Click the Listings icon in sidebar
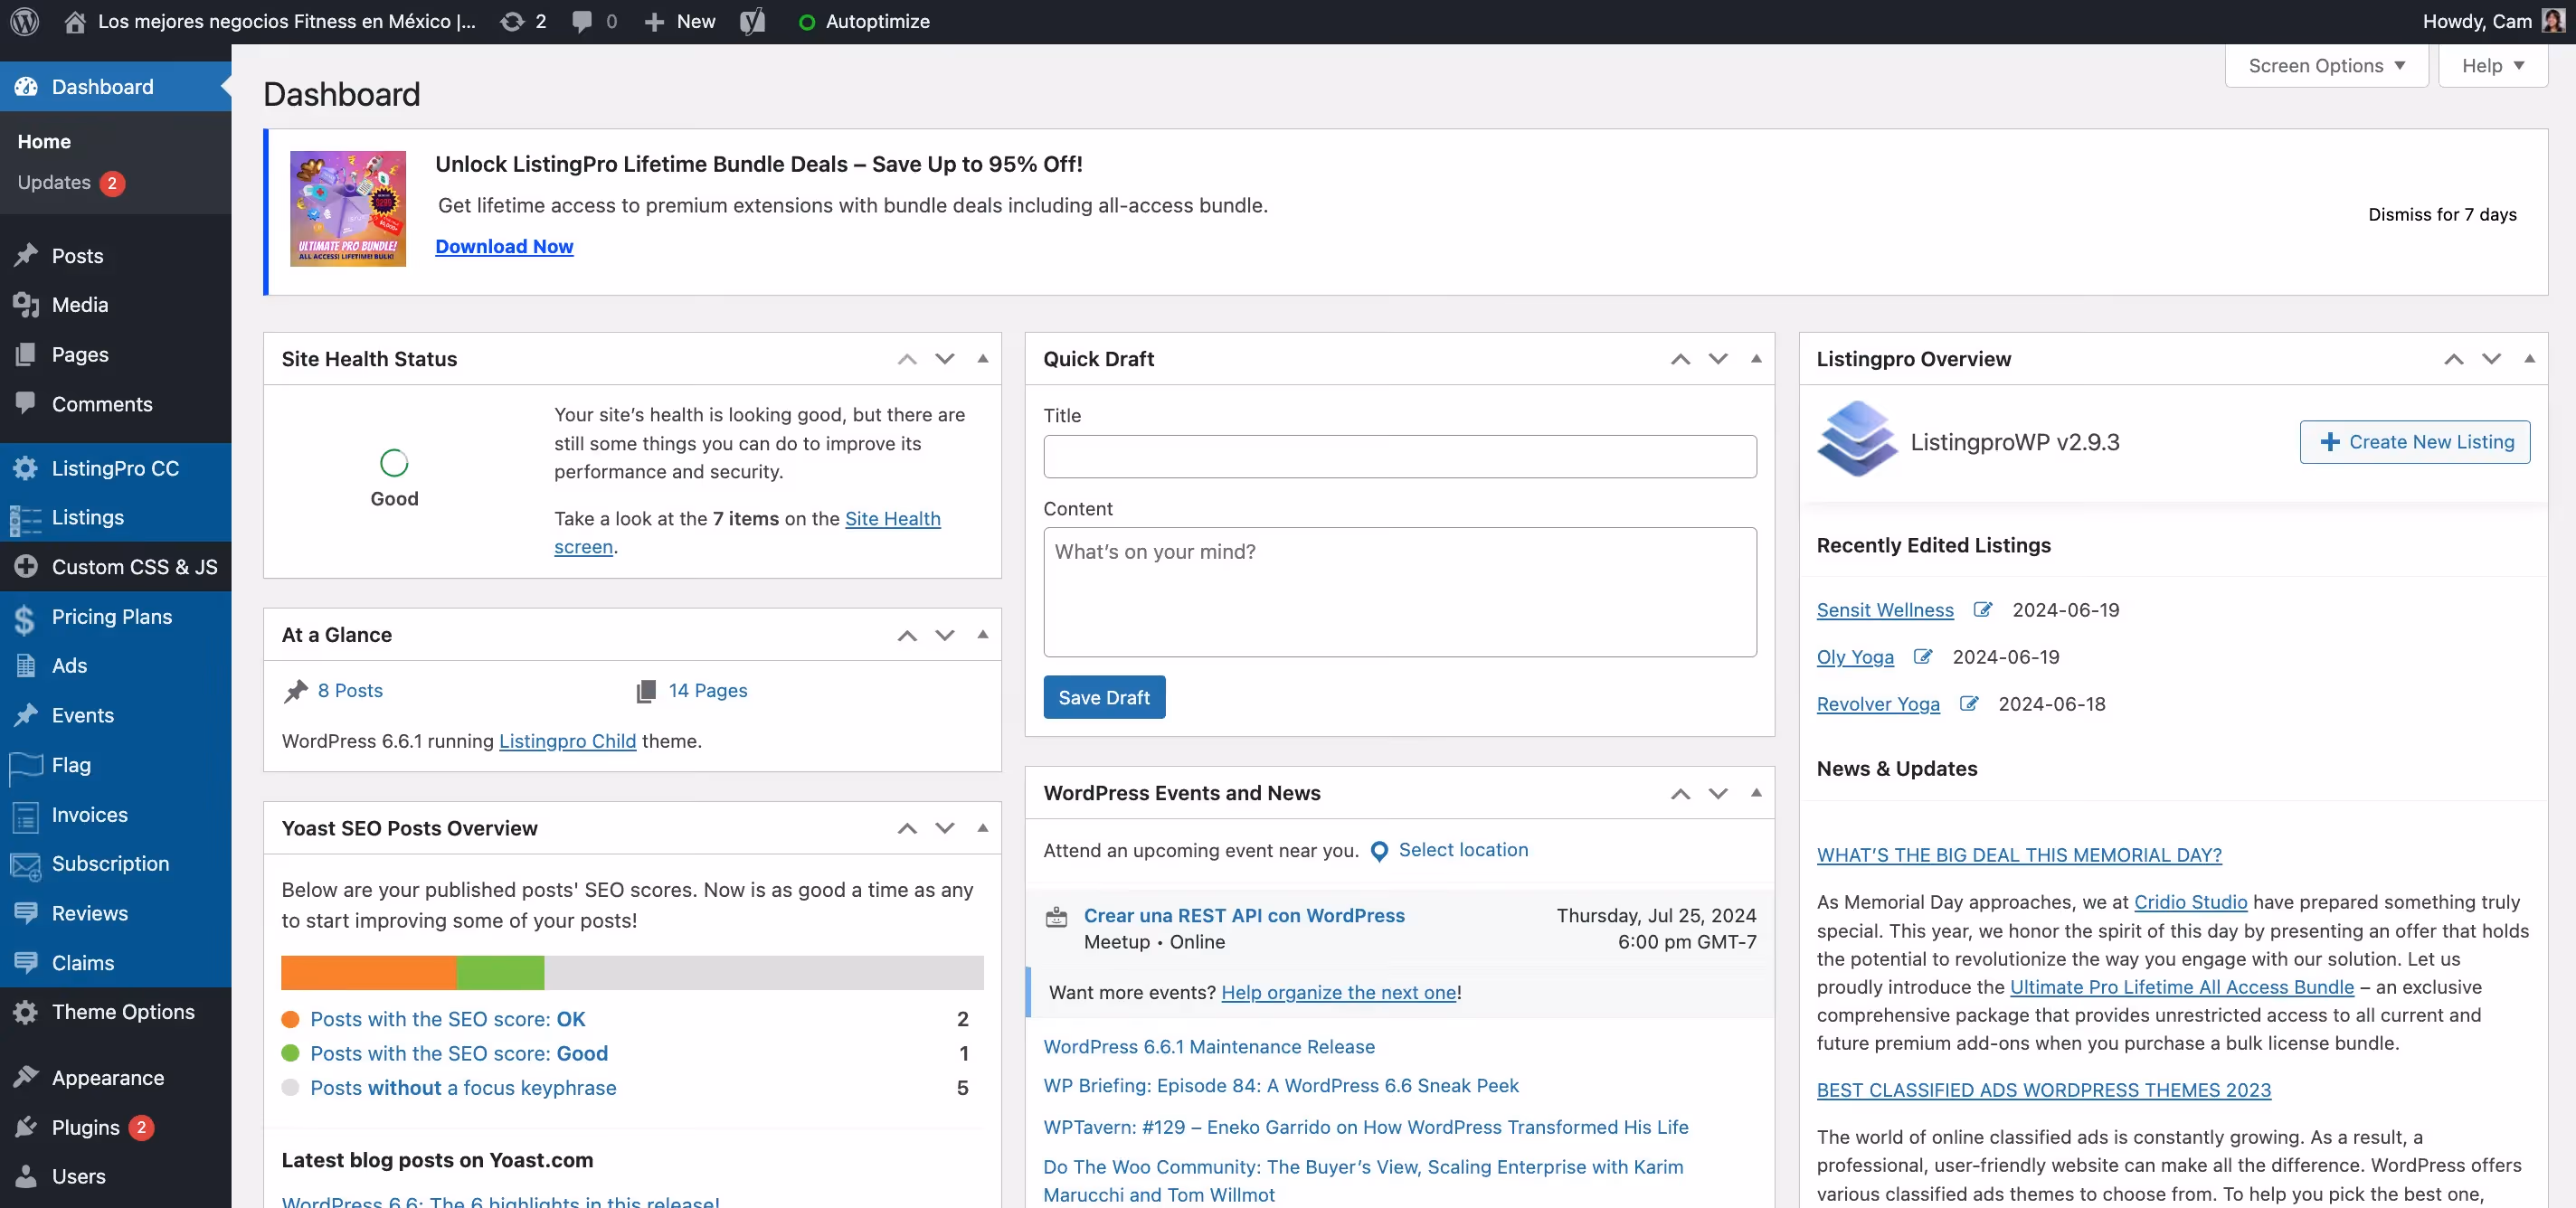The image size is (2576, 1208). [x=26, y=518]
